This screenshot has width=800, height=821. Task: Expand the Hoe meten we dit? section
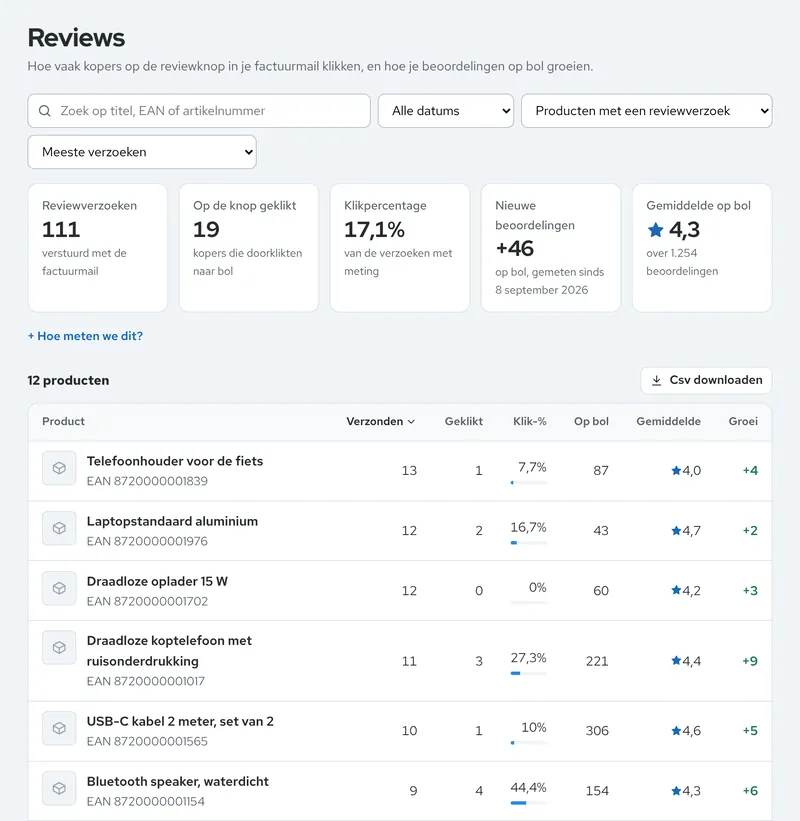coord(85,336)
